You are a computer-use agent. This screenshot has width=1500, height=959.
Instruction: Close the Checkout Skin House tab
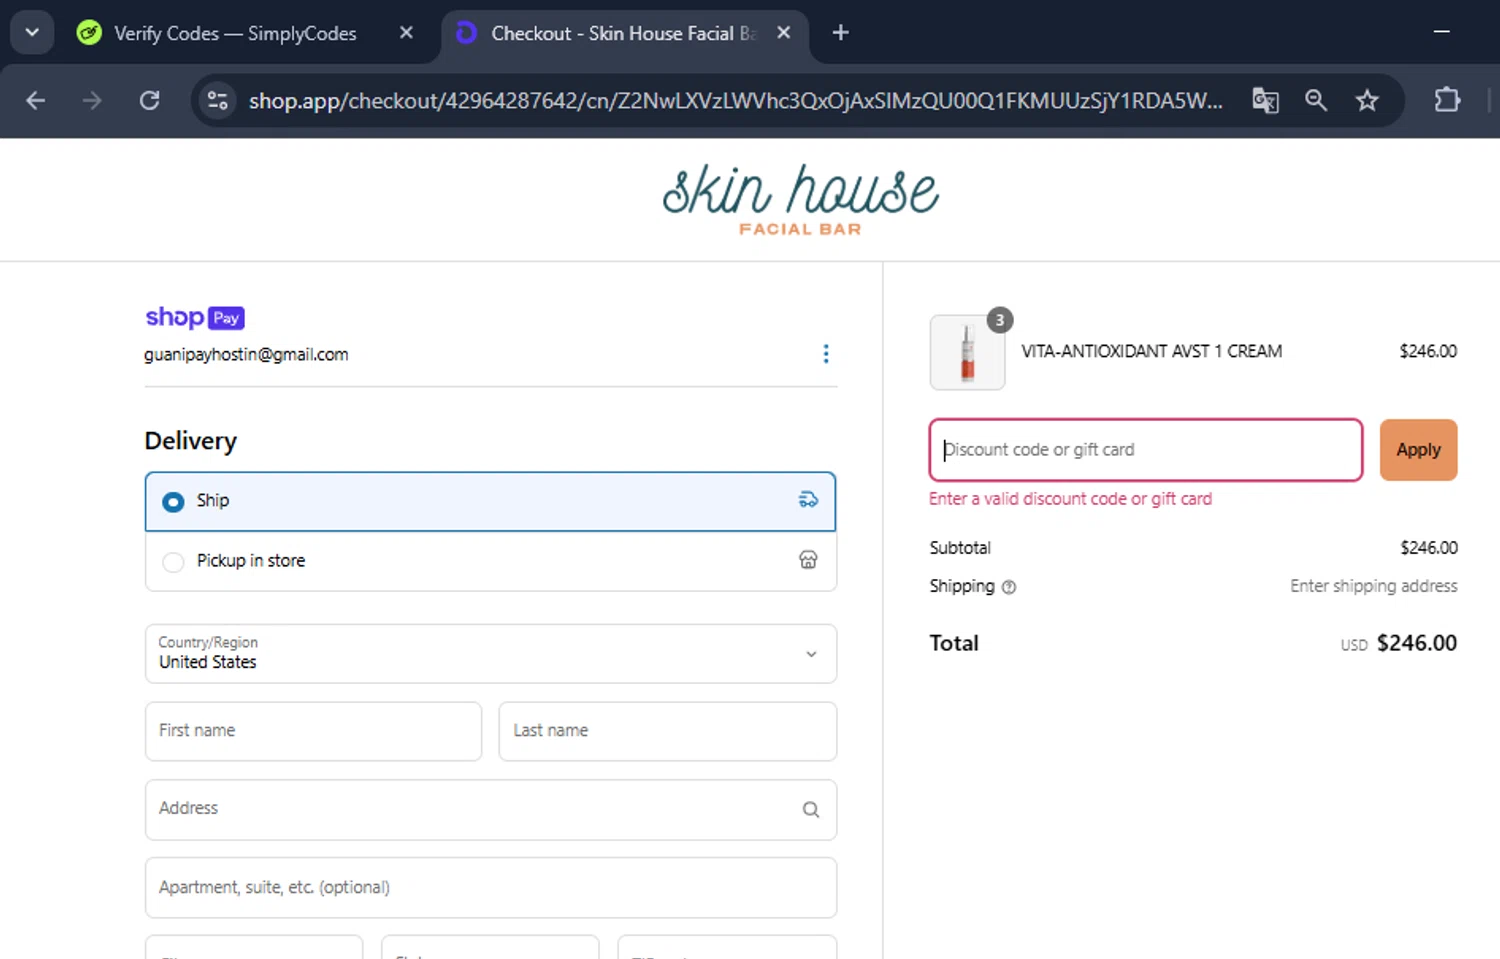784,33
